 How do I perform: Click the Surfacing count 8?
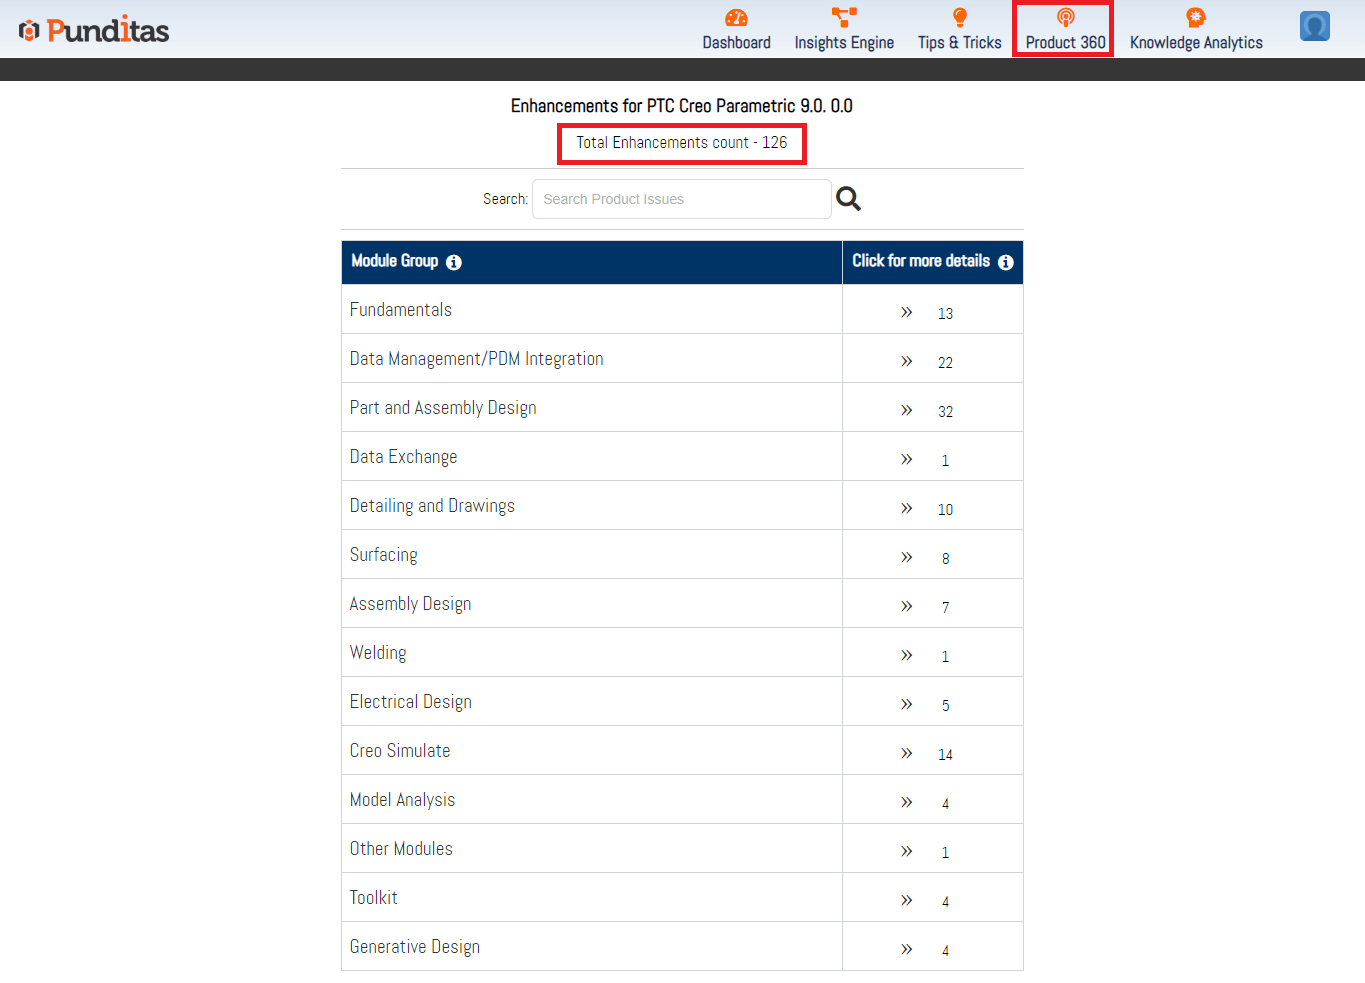pos(945,559)
